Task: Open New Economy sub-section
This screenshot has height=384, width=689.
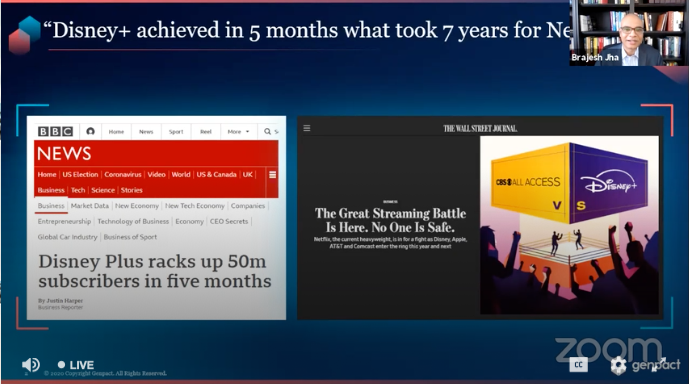Action: tap(137, 206)
